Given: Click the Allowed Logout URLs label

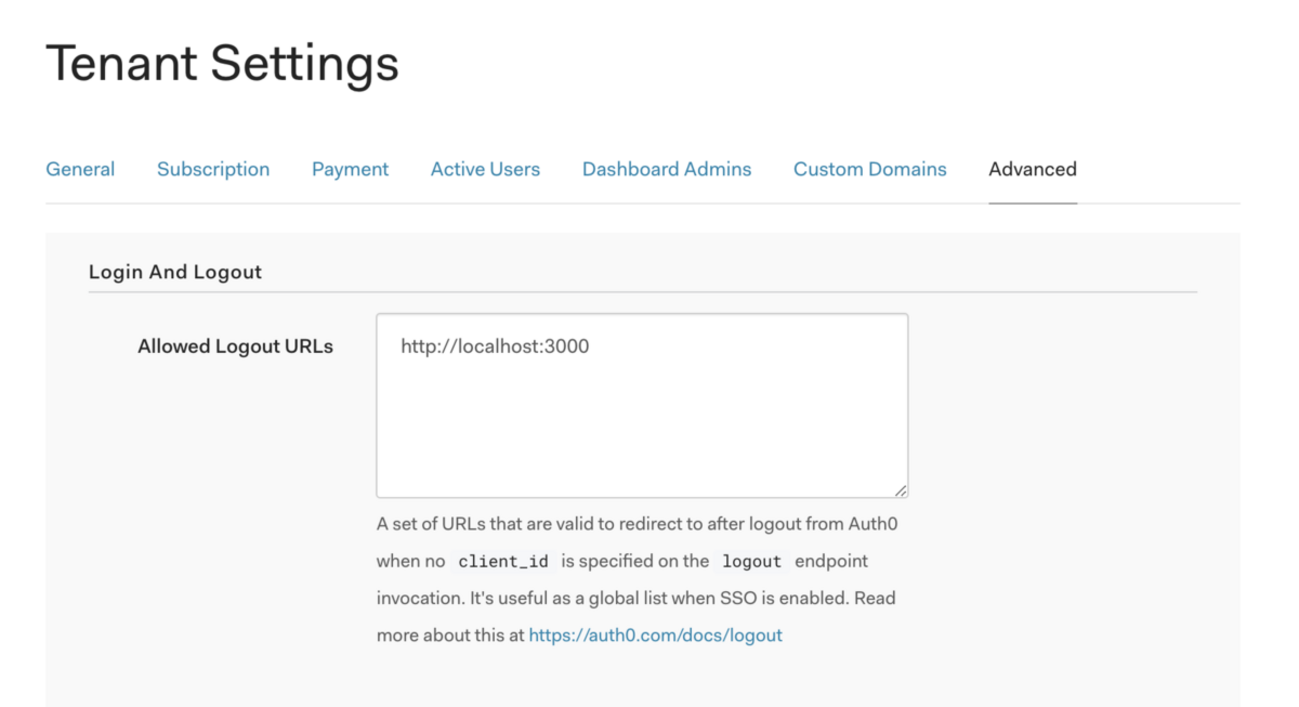Looking at the screenshot, I should tap(235, 347).
